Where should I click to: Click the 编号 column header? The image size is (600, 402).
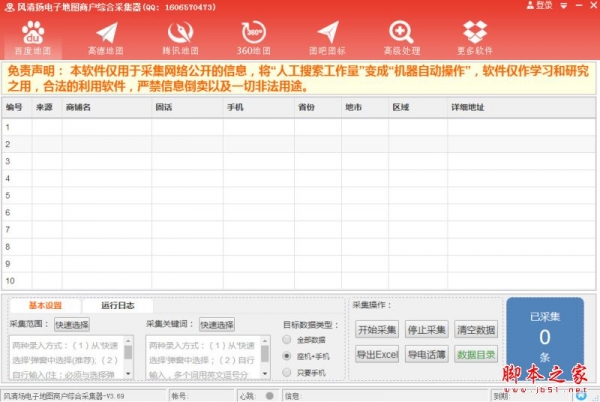point(17,107)
